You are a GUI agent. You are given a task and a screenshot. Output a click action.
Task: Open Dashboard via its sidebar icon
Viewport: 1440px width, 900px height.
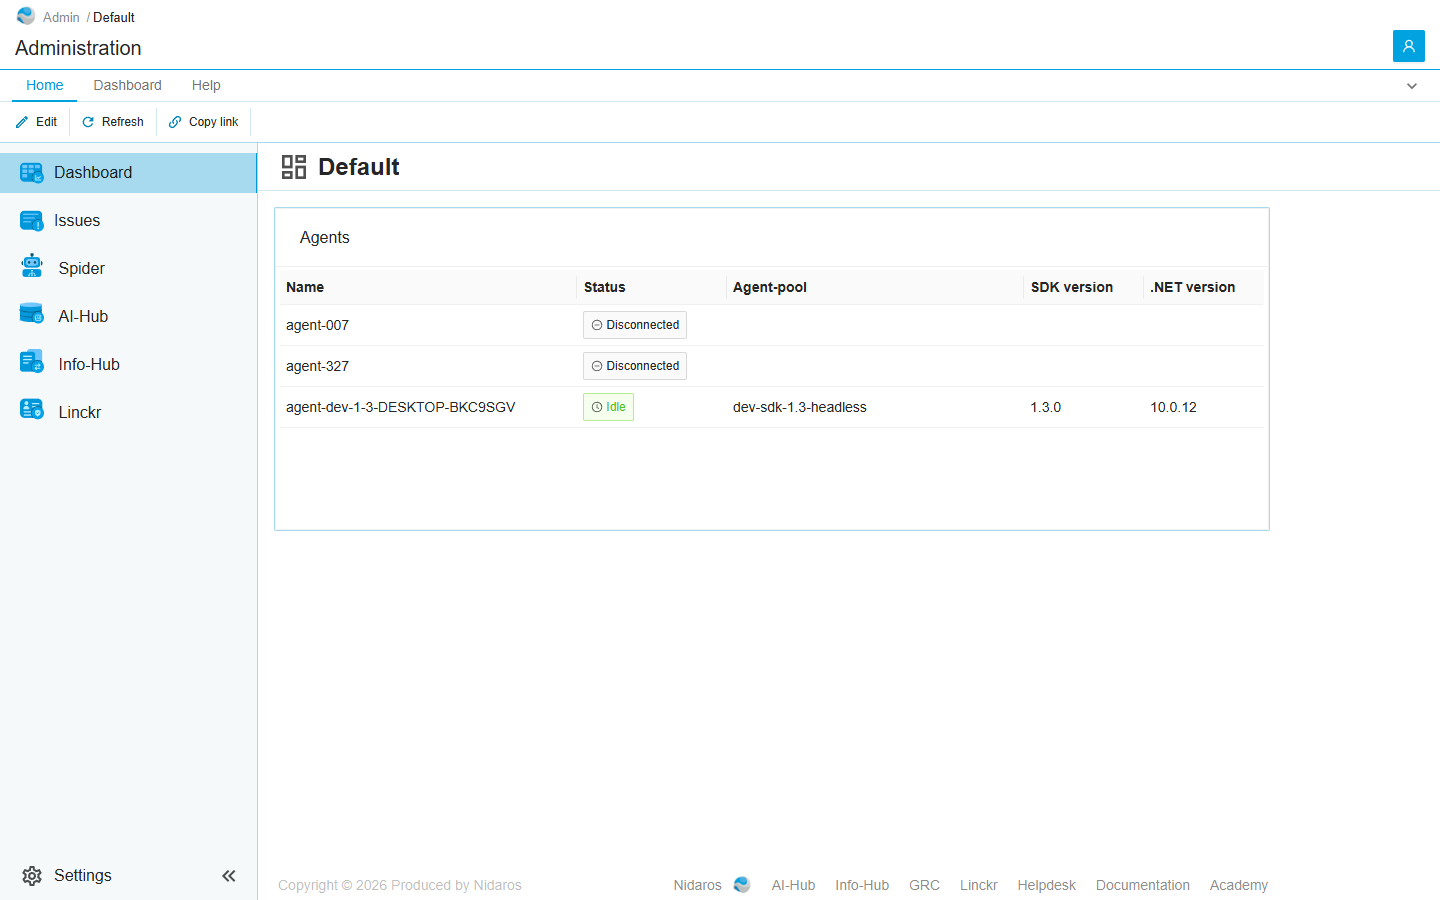point(32,173)
